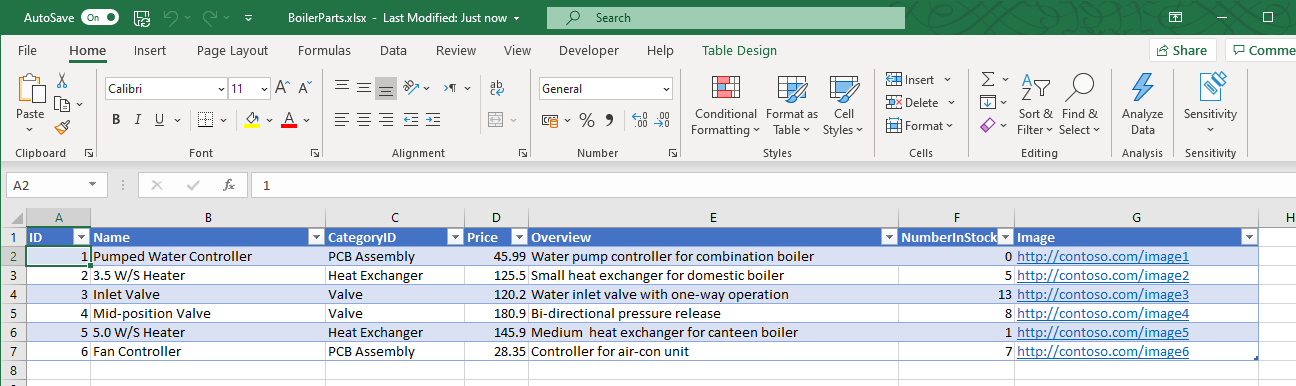Image resolution: width=1296 pixels, height=386 pixels.
Task: Click the Font Color red swatch
Action: (289, 120)
